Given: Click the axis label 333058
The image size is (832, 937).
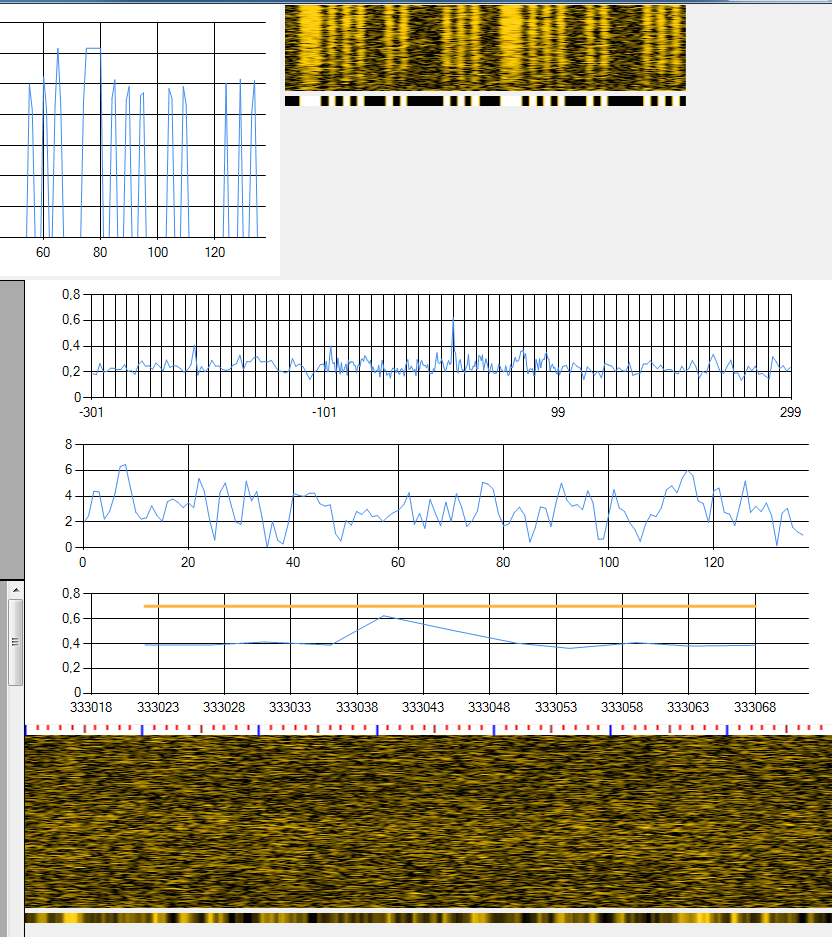Looking at the screenshot, I should (622, 707).
